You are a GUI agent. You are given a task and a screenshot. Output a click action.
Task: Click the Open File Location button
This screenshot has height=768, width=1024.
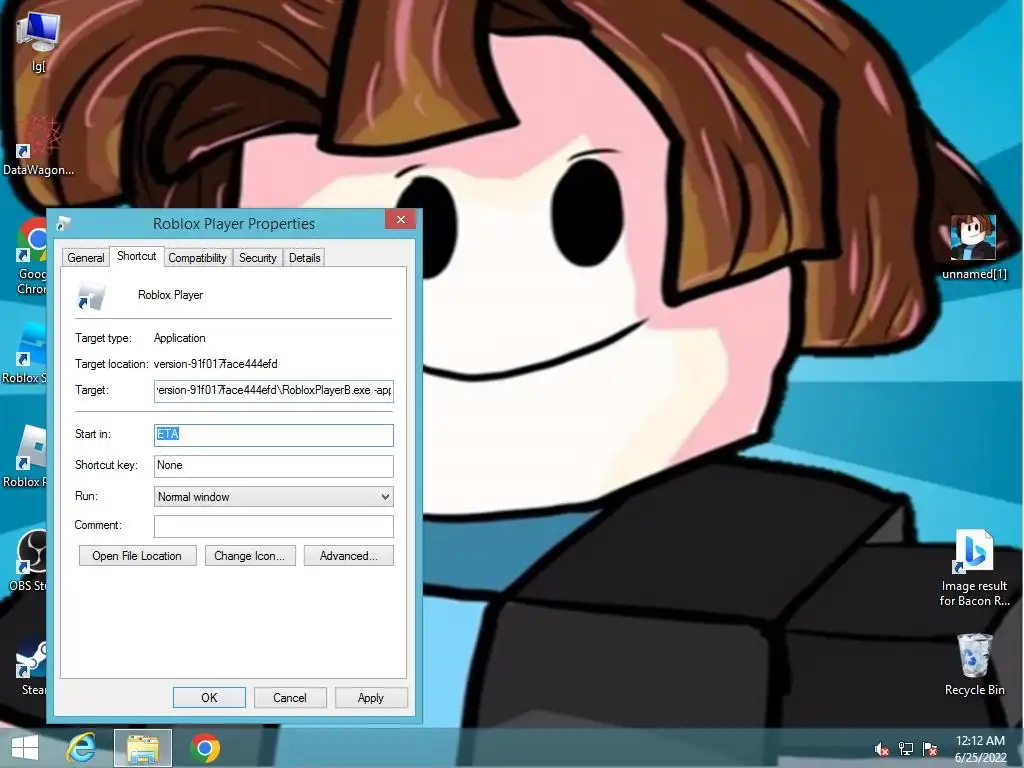pos(137,556)
